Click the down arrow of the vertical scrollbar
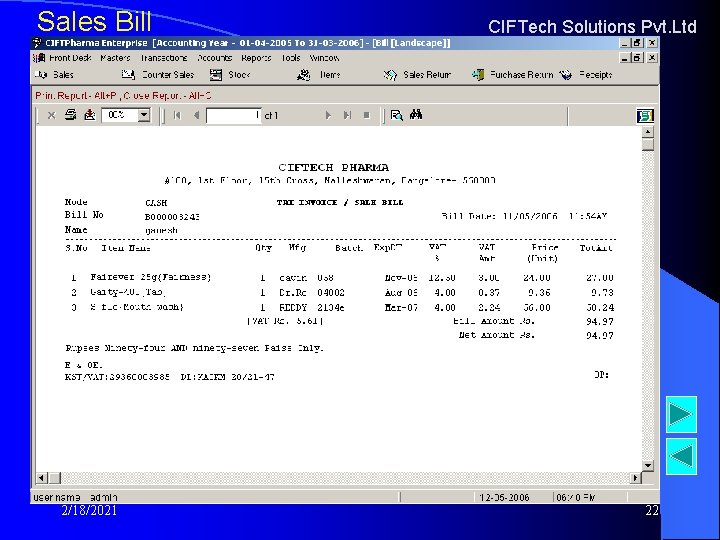The image size is (720, 540). (647, 465)
